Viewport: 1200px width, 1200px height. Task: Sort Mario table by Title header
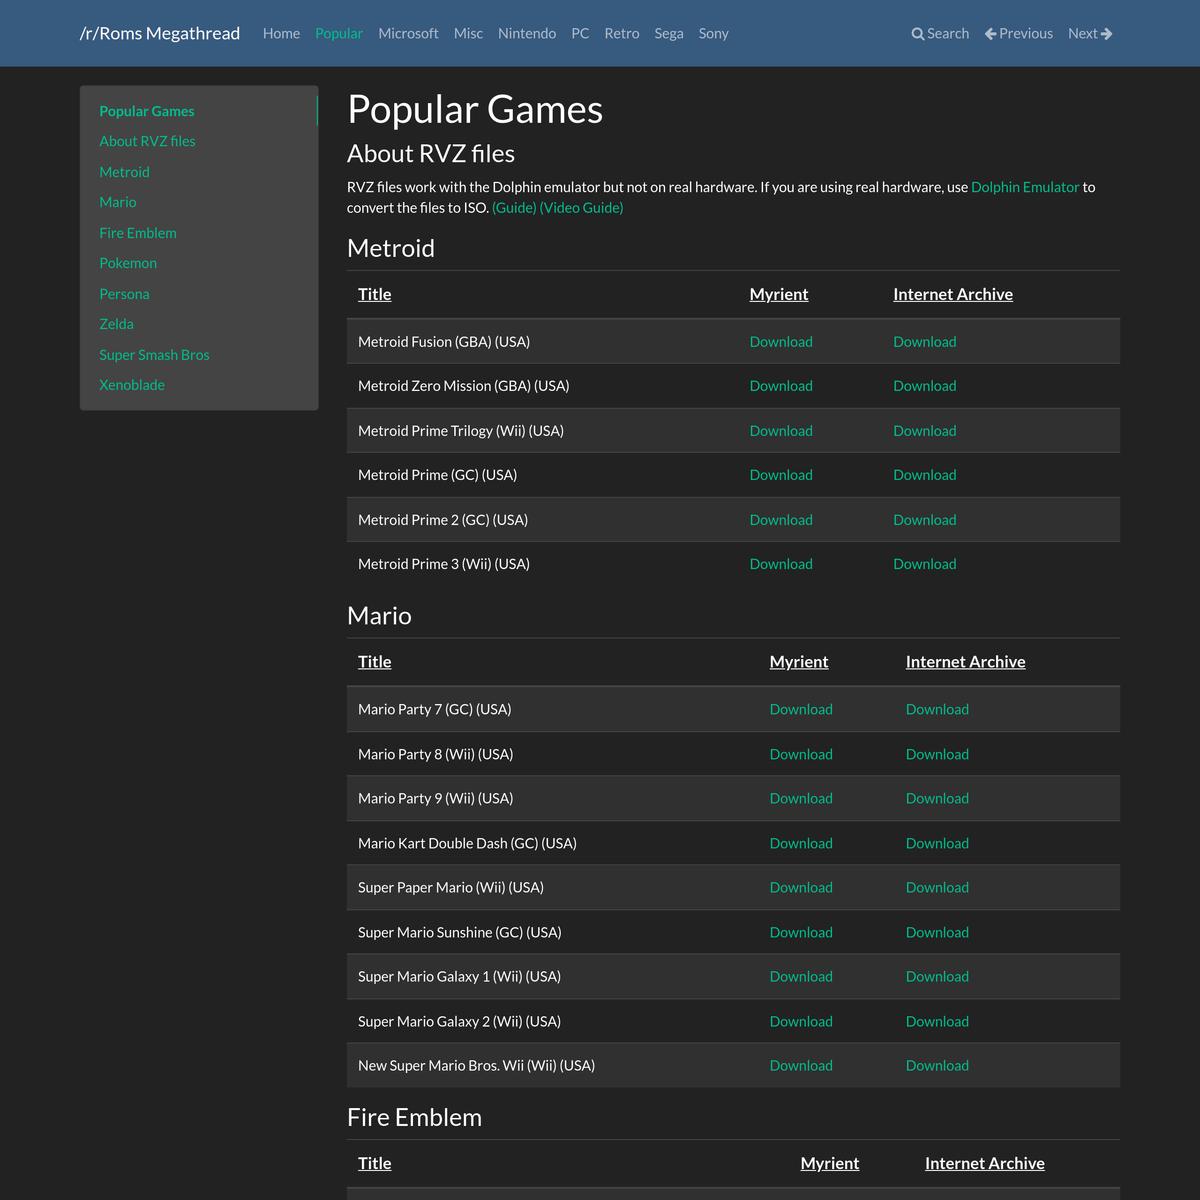[375, 662]
